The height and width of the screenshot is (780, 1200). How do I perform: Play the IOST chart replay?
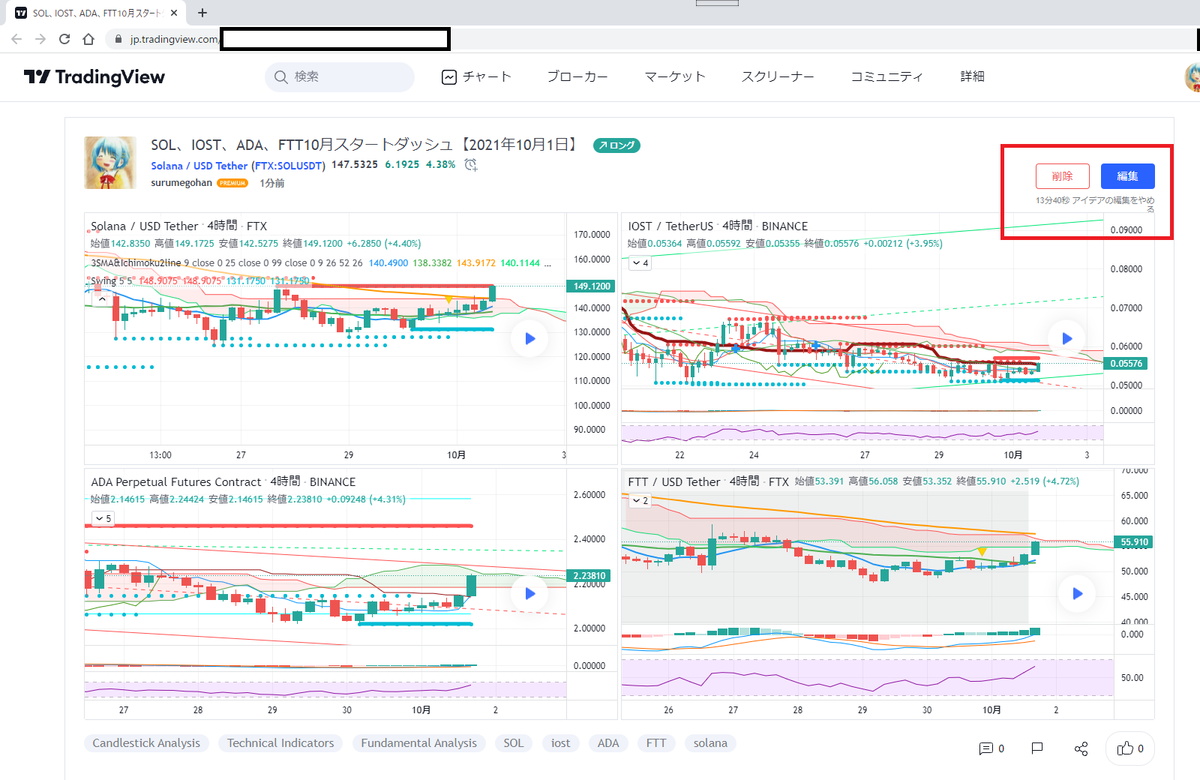tap(1066, 339)
